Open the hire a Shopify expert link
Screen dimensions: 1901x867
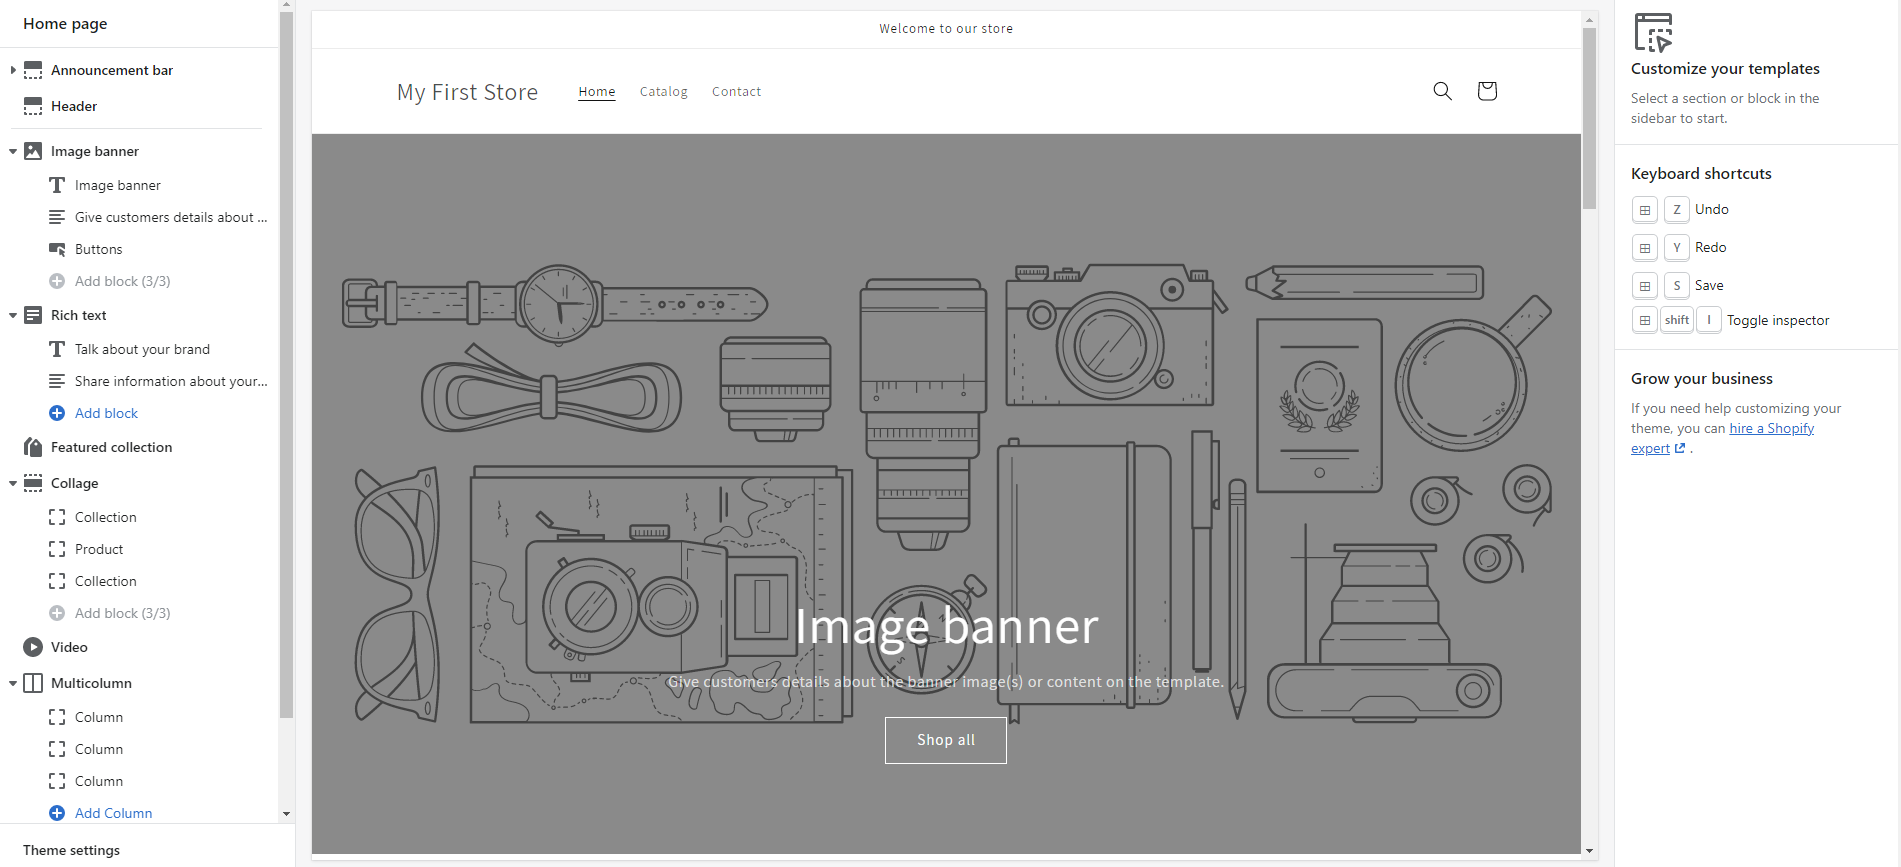click(1723, 438)
